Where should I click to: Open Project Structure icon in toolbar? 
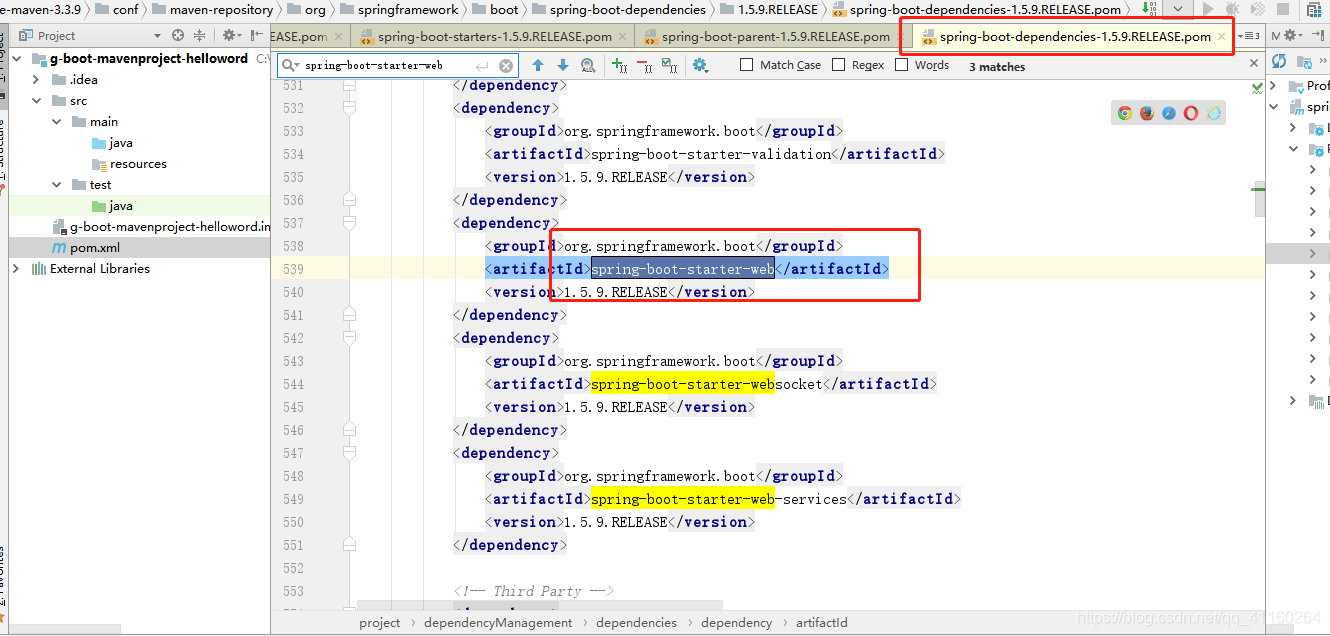point(1314,9)
